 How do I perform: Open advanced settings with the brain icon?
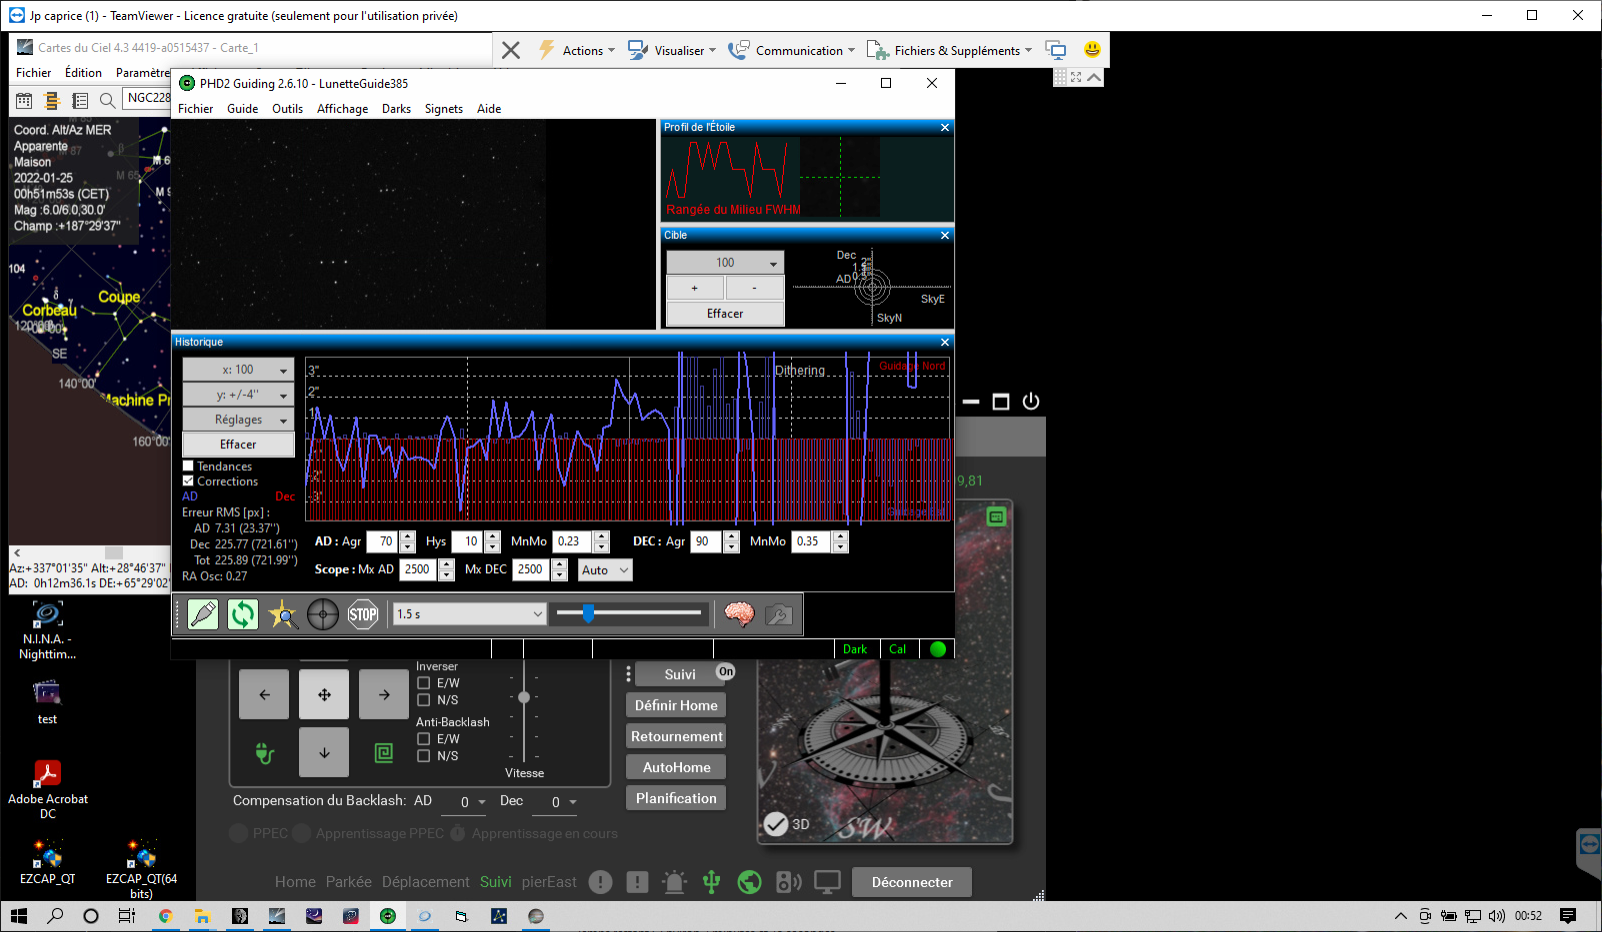(739, 614)
